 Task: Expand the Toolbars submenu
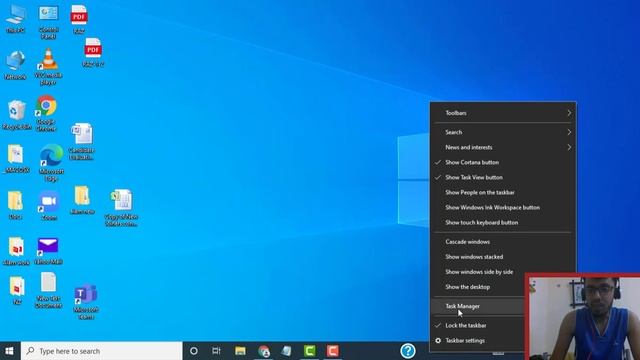[x=503, y=113]
